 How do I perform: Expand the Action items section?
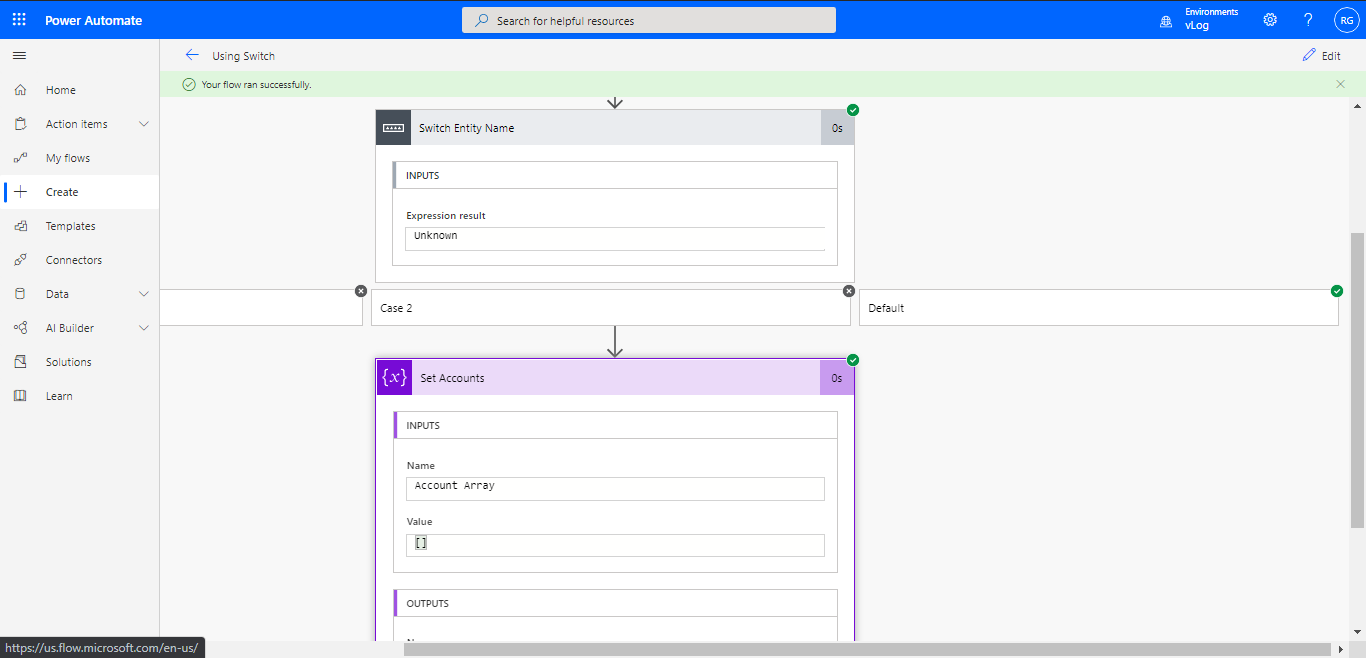click(143, 123)
